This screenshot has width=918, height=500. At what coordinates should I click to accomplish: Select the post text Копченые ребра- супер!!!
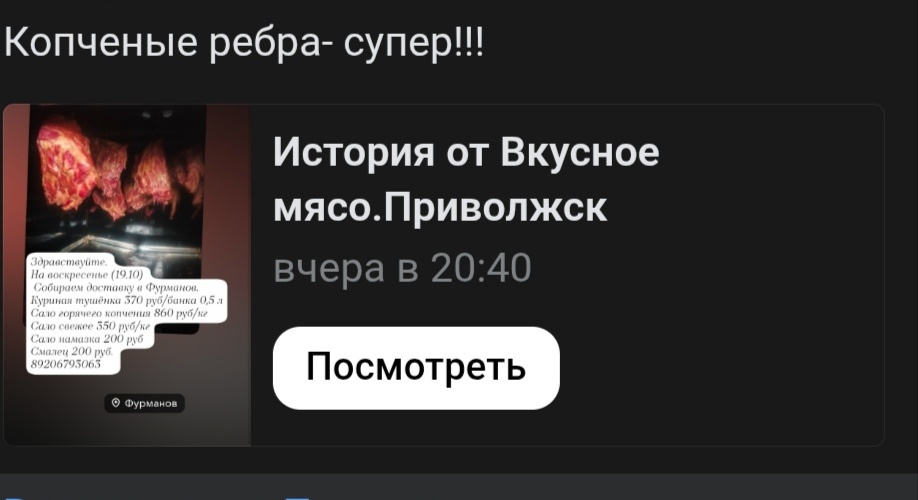(x=244, y=42)
